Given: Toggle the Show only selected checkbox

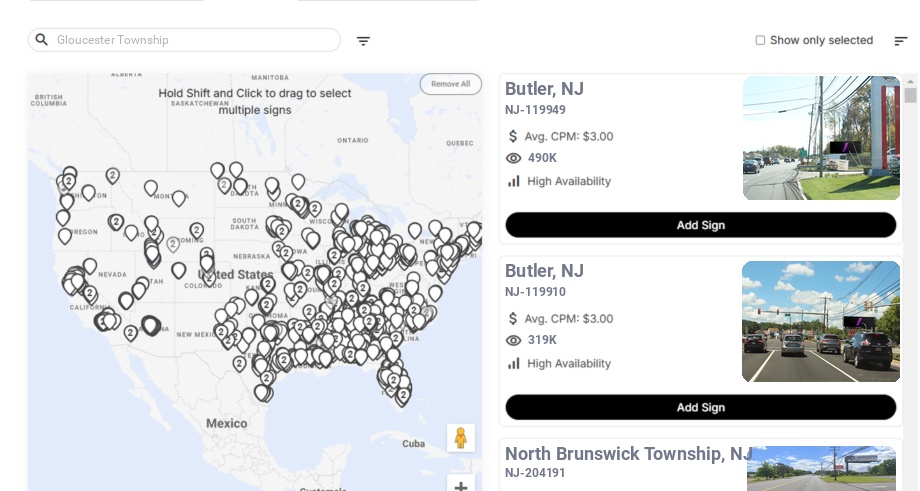Looking at the screenshot, I should pyautogui.click(x=760, y=40).
